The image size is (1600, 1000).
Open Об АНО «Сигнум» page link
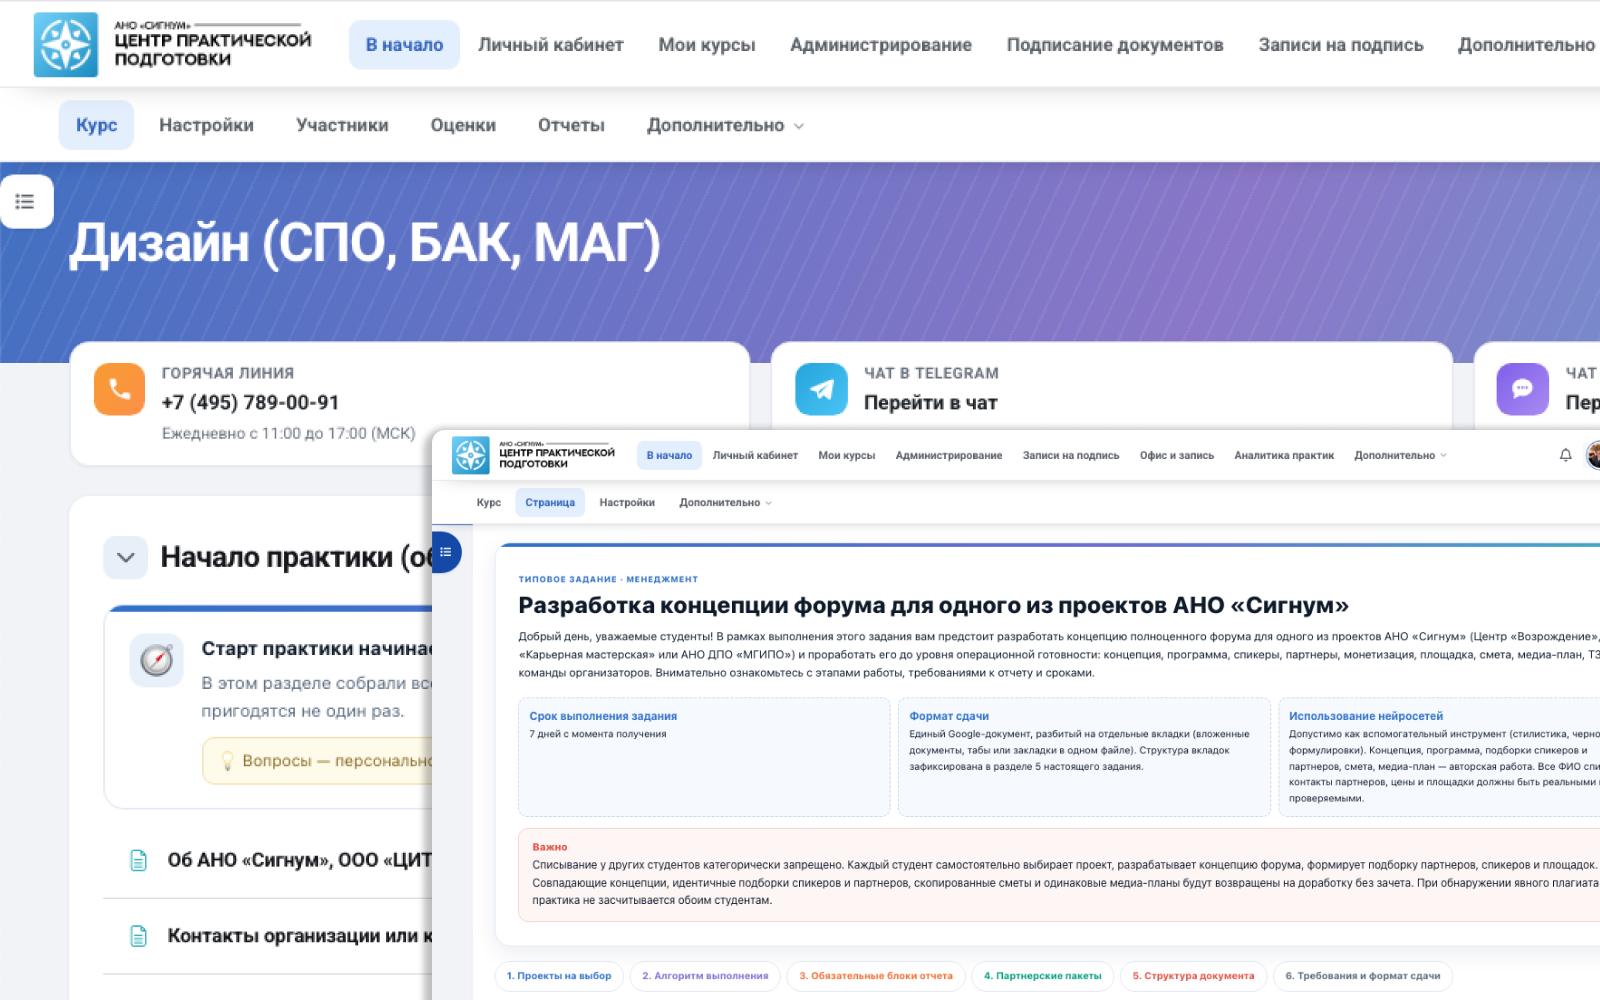tap(299, 860)
